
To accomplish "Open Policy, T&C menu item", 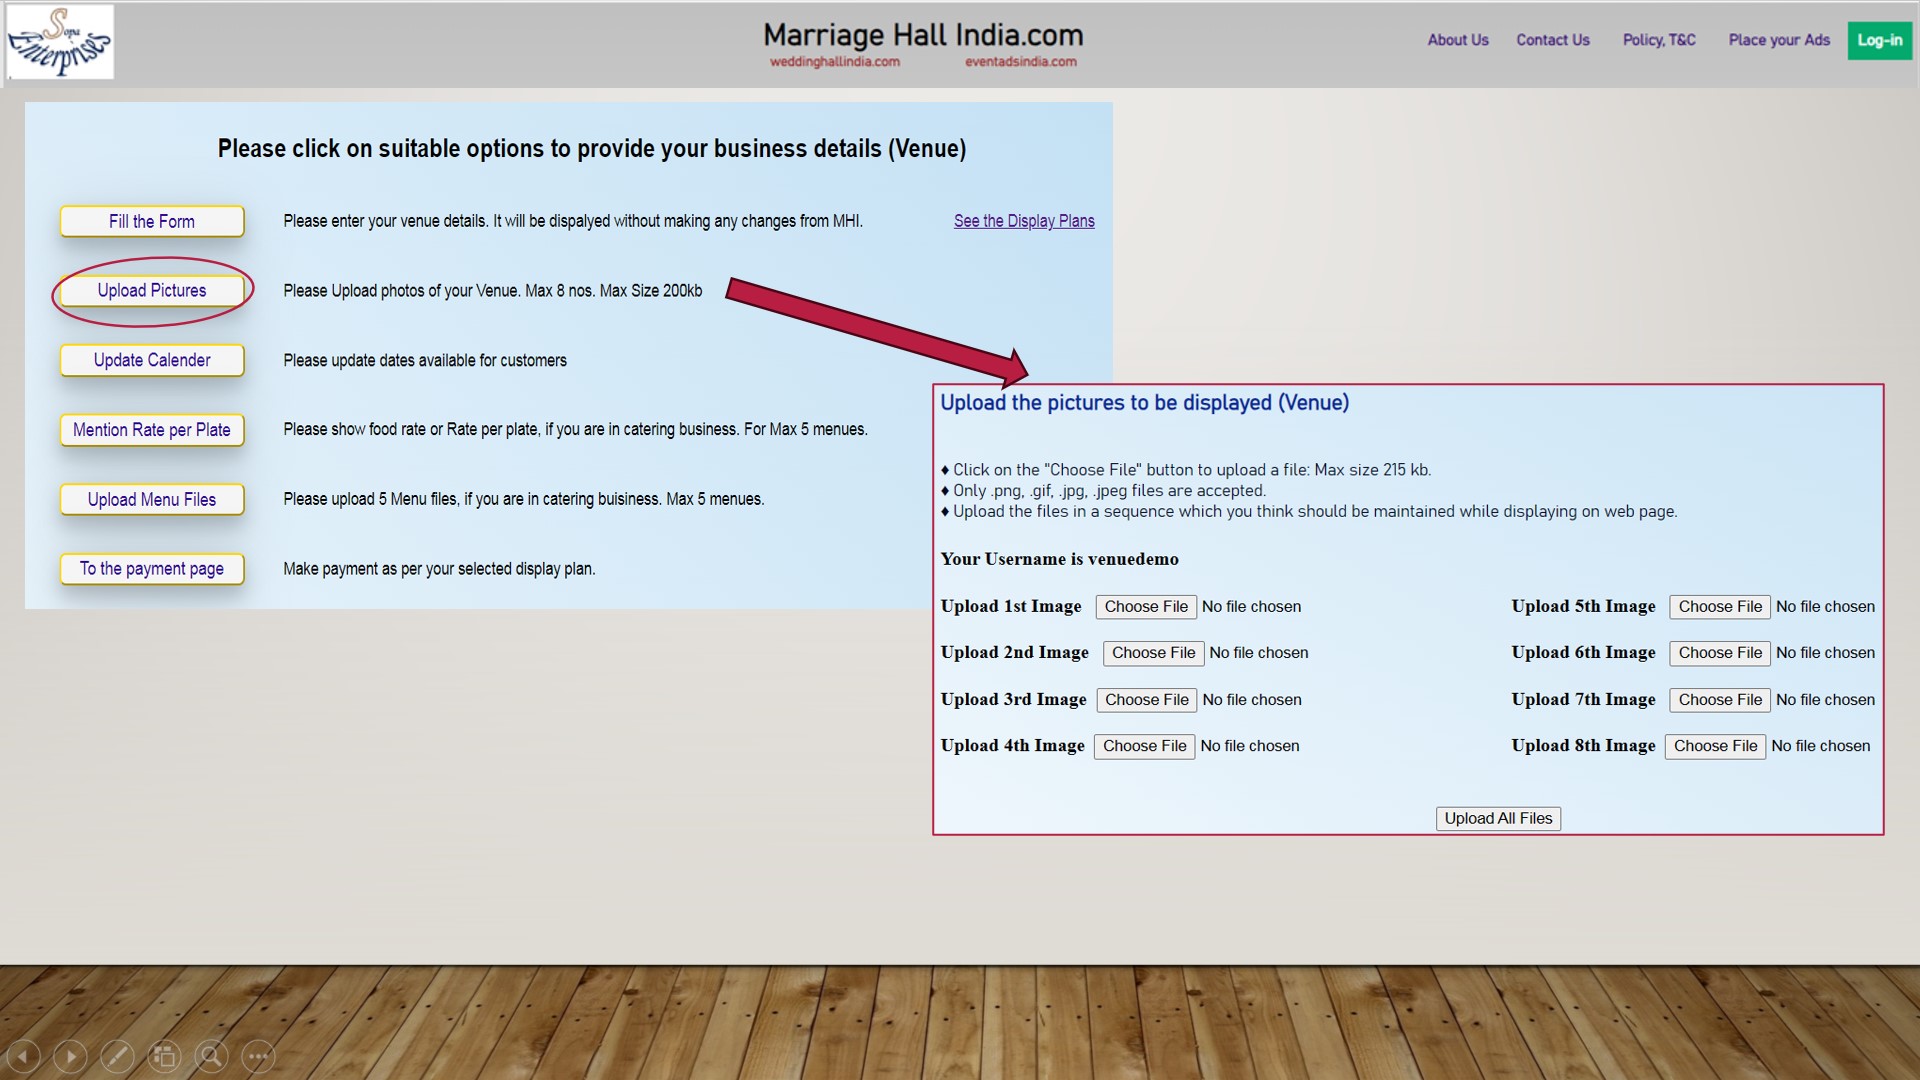I will coord(1659,40).
